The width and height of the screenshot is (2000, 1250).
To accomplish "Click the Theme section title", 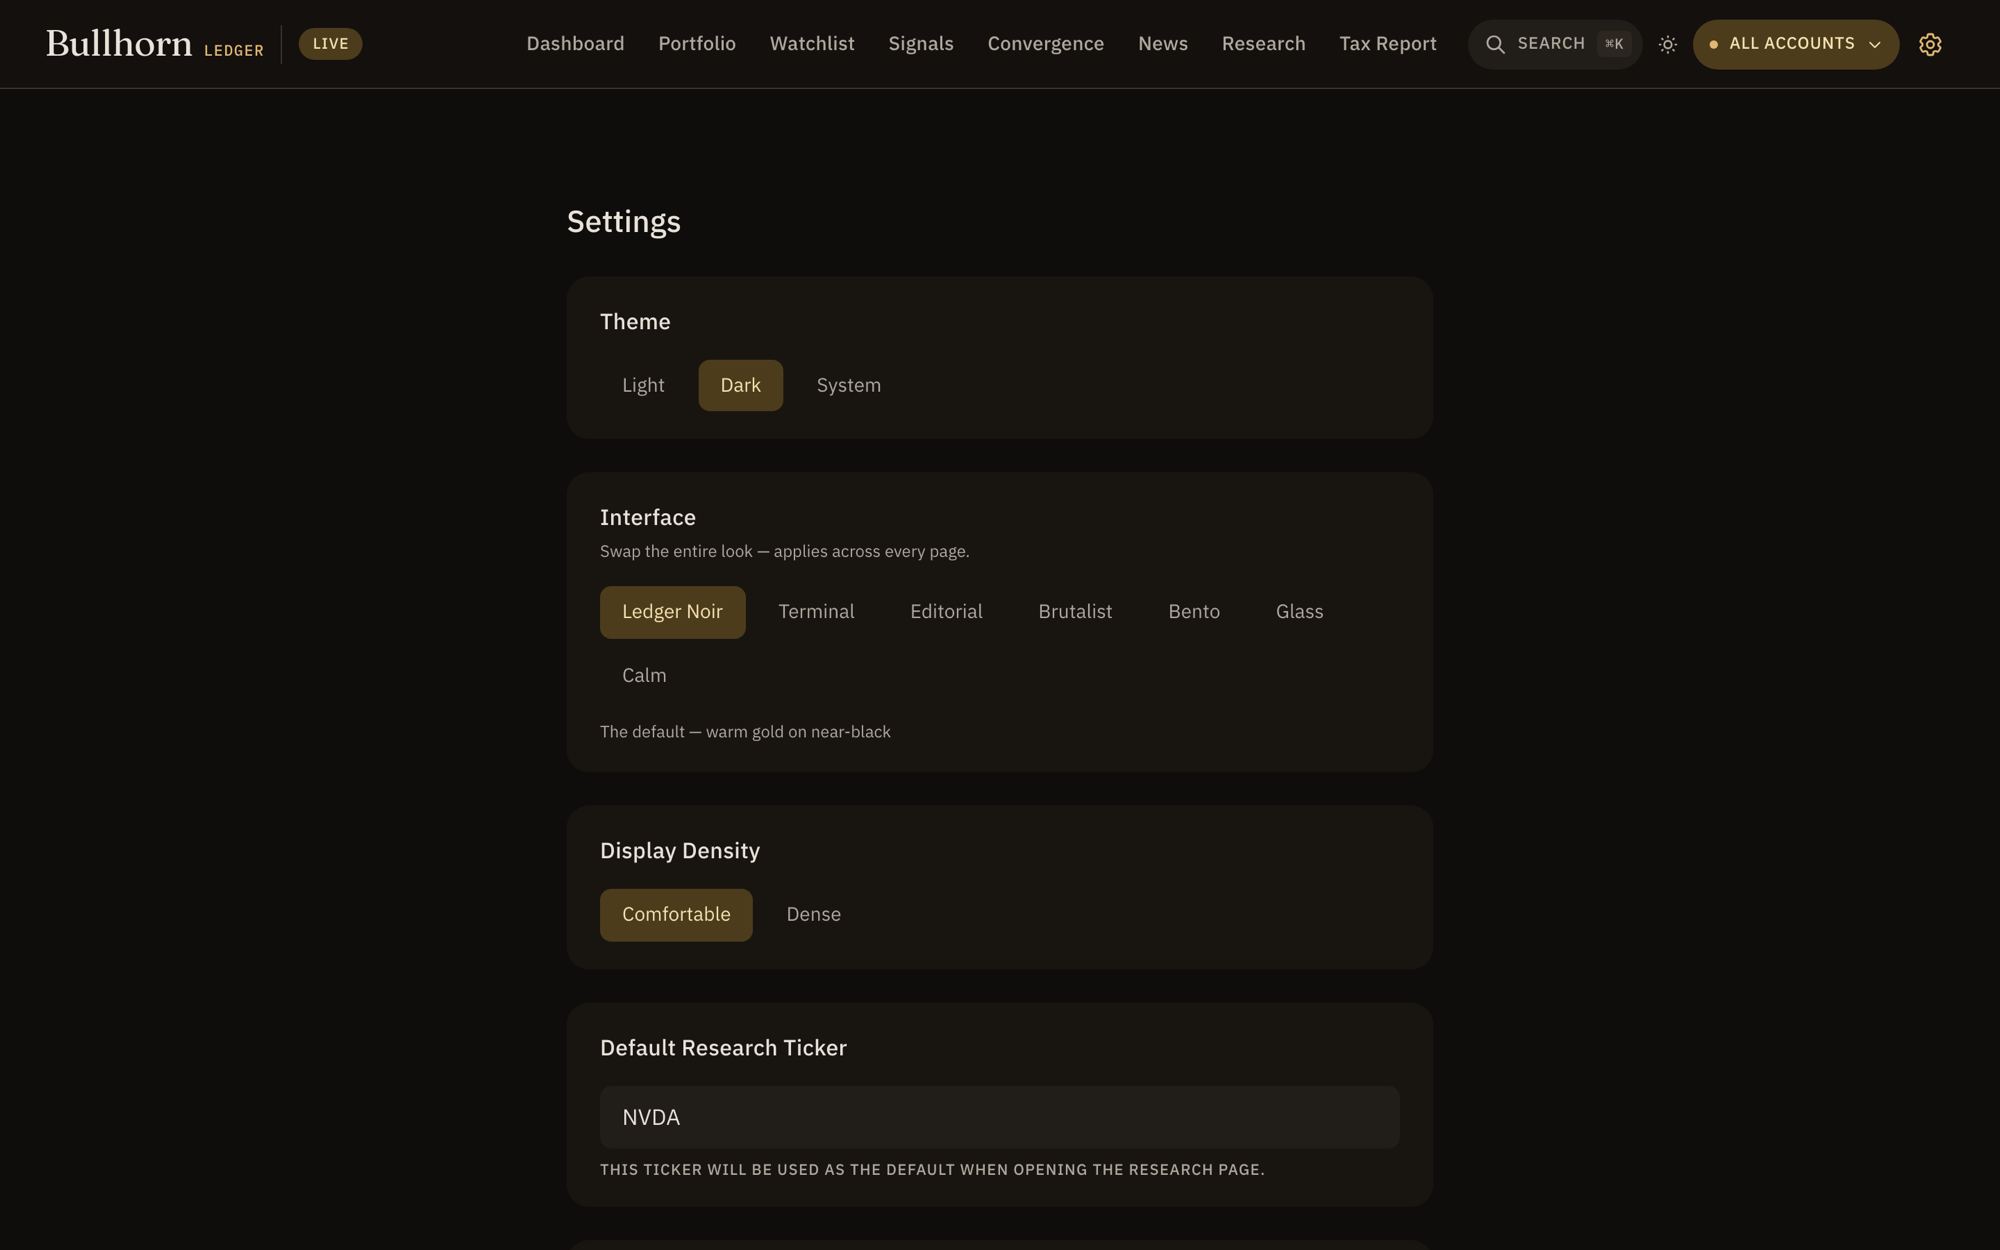I will [635, 322].
